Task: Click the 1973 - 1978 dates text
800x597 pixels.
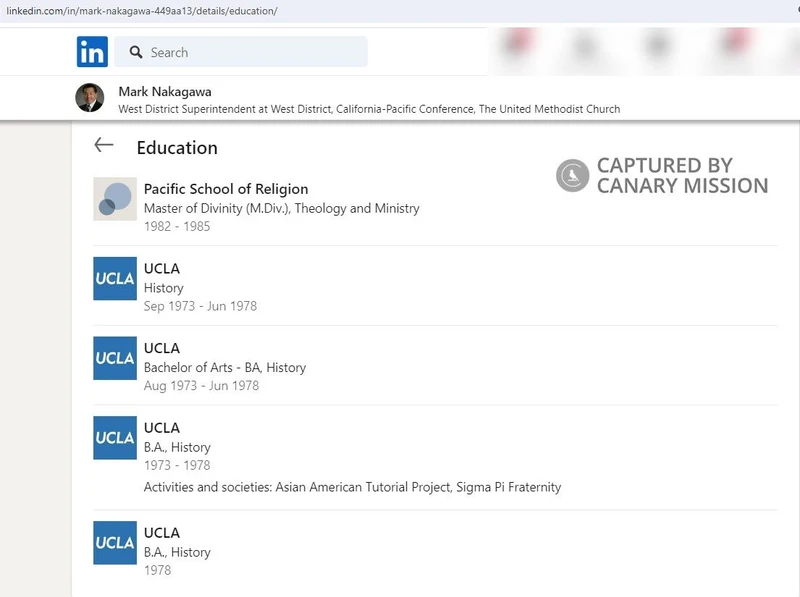Action: [177, 465]
